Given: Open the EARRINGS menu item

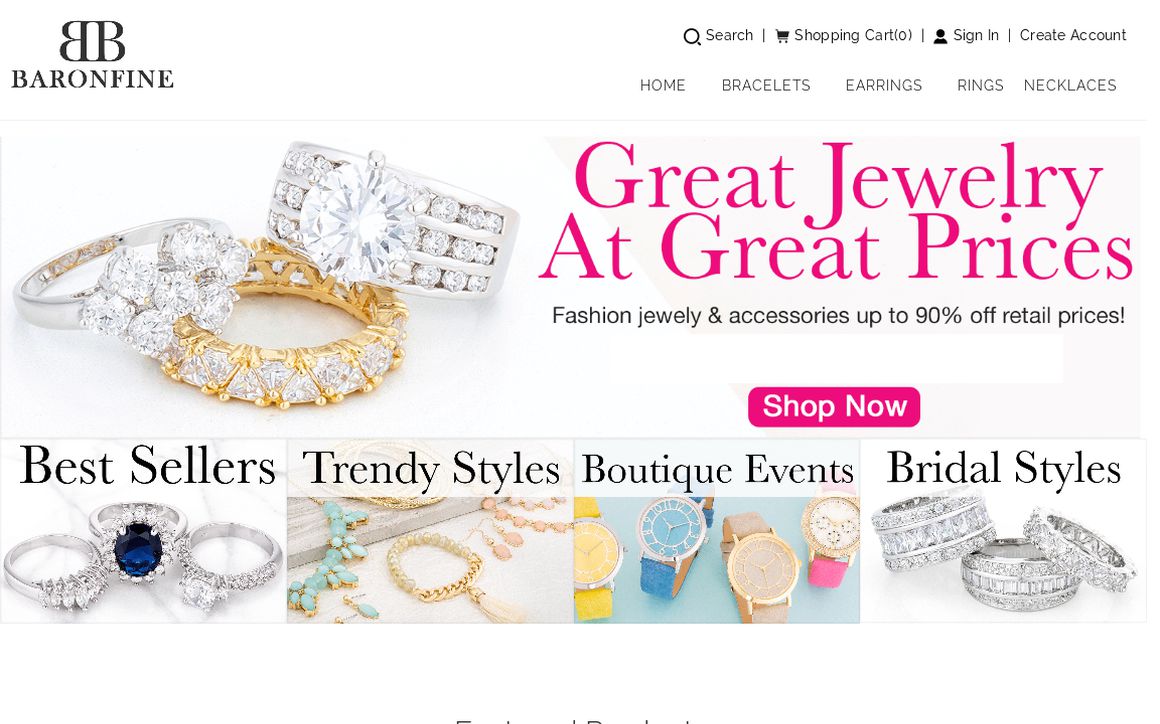Looking at the screenshot, I should coord(883,85).
